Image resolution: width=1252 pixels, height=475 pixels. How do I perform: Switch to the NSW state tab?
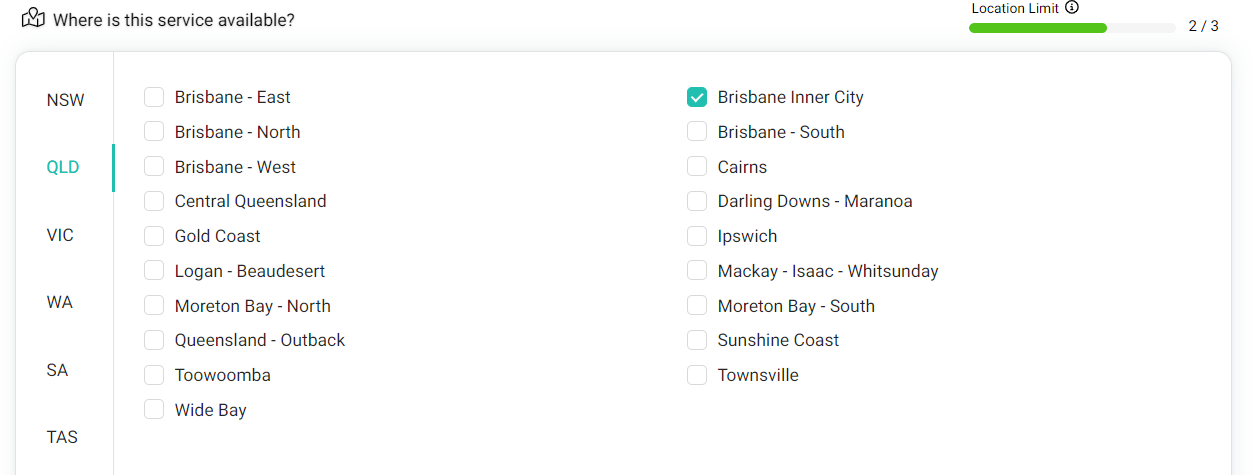[x=66, y=100]
